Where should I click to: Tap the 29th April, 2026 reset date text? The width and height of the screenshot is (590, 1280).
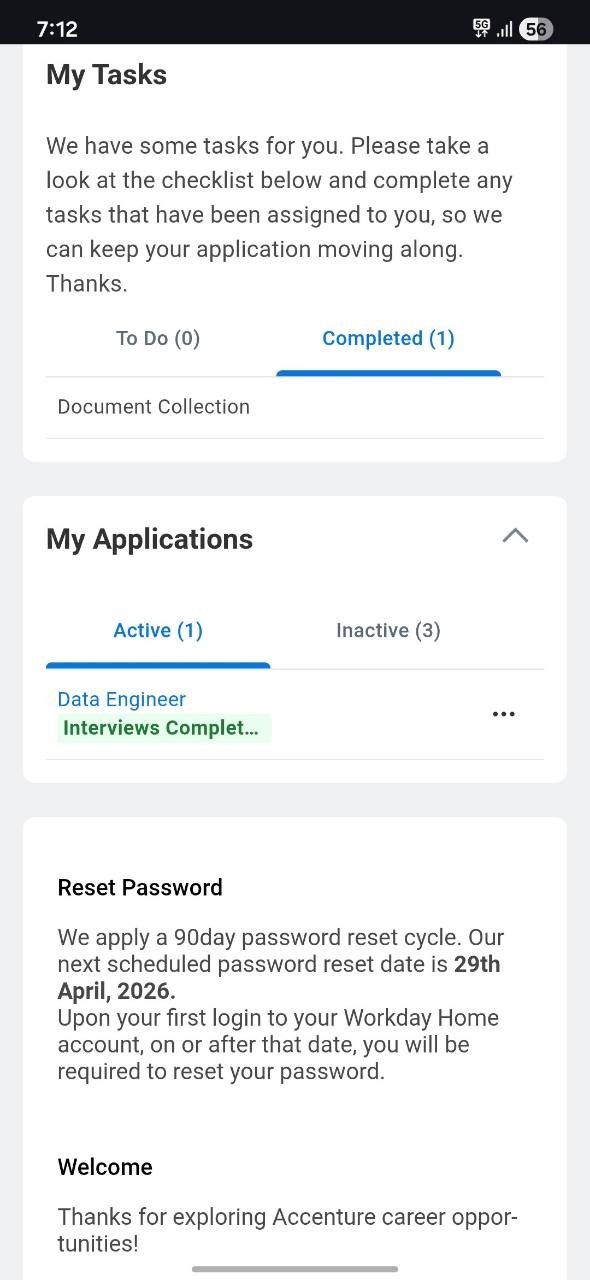click(x=279, y=978)
